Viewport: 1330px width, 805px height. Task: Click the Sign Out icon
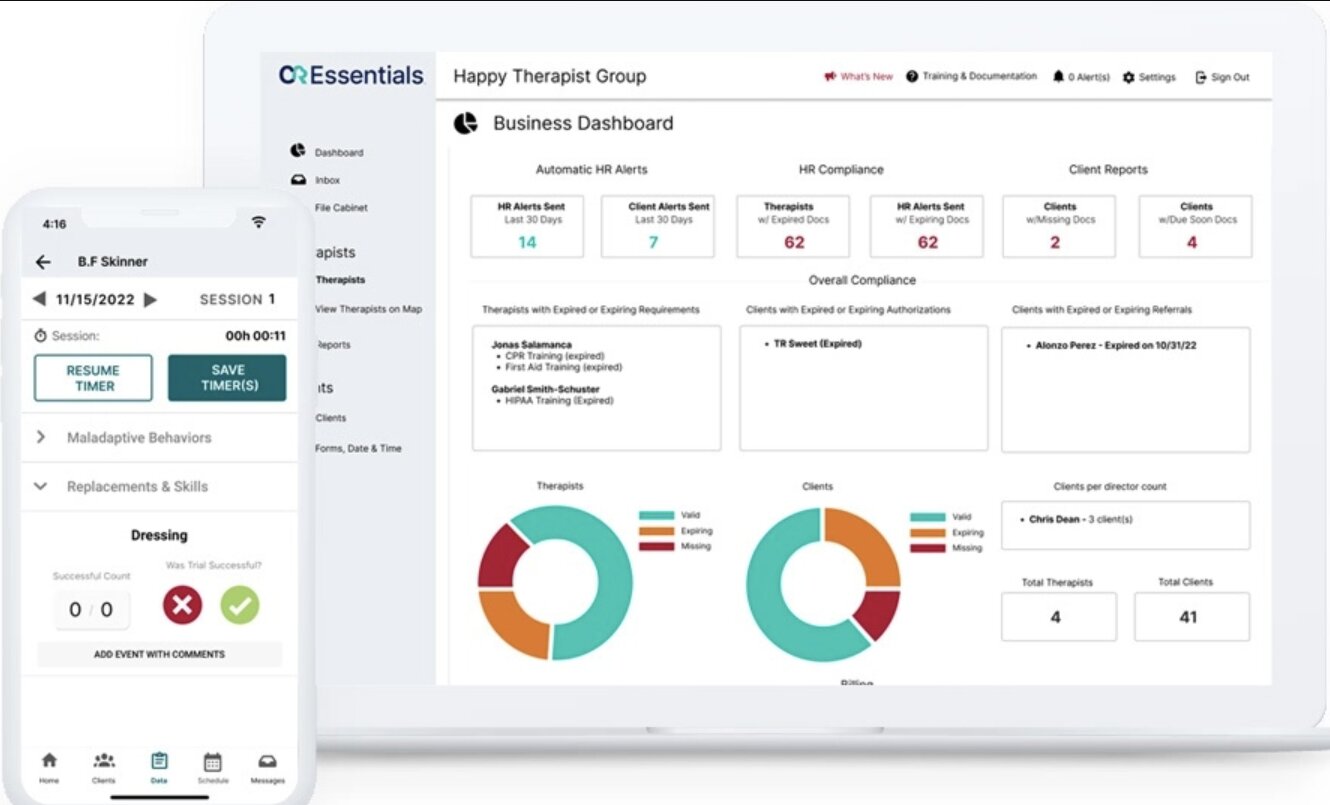pyautogui.click(x=1201, y=77)
